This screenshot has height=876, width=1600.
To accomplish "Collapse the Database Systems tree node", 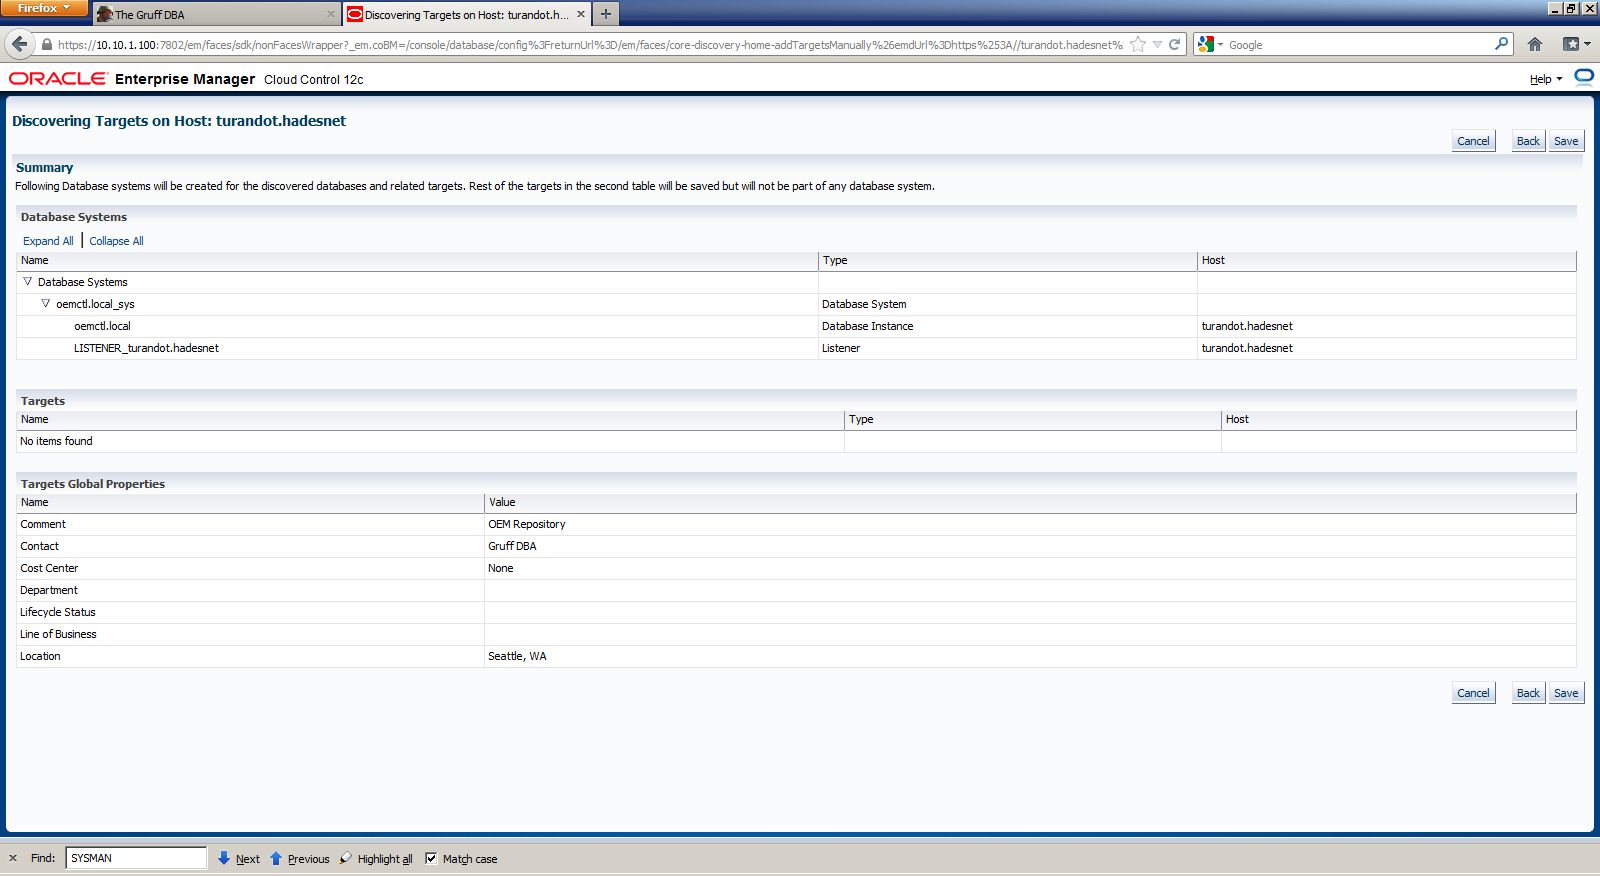I will (x=27, y=282).
